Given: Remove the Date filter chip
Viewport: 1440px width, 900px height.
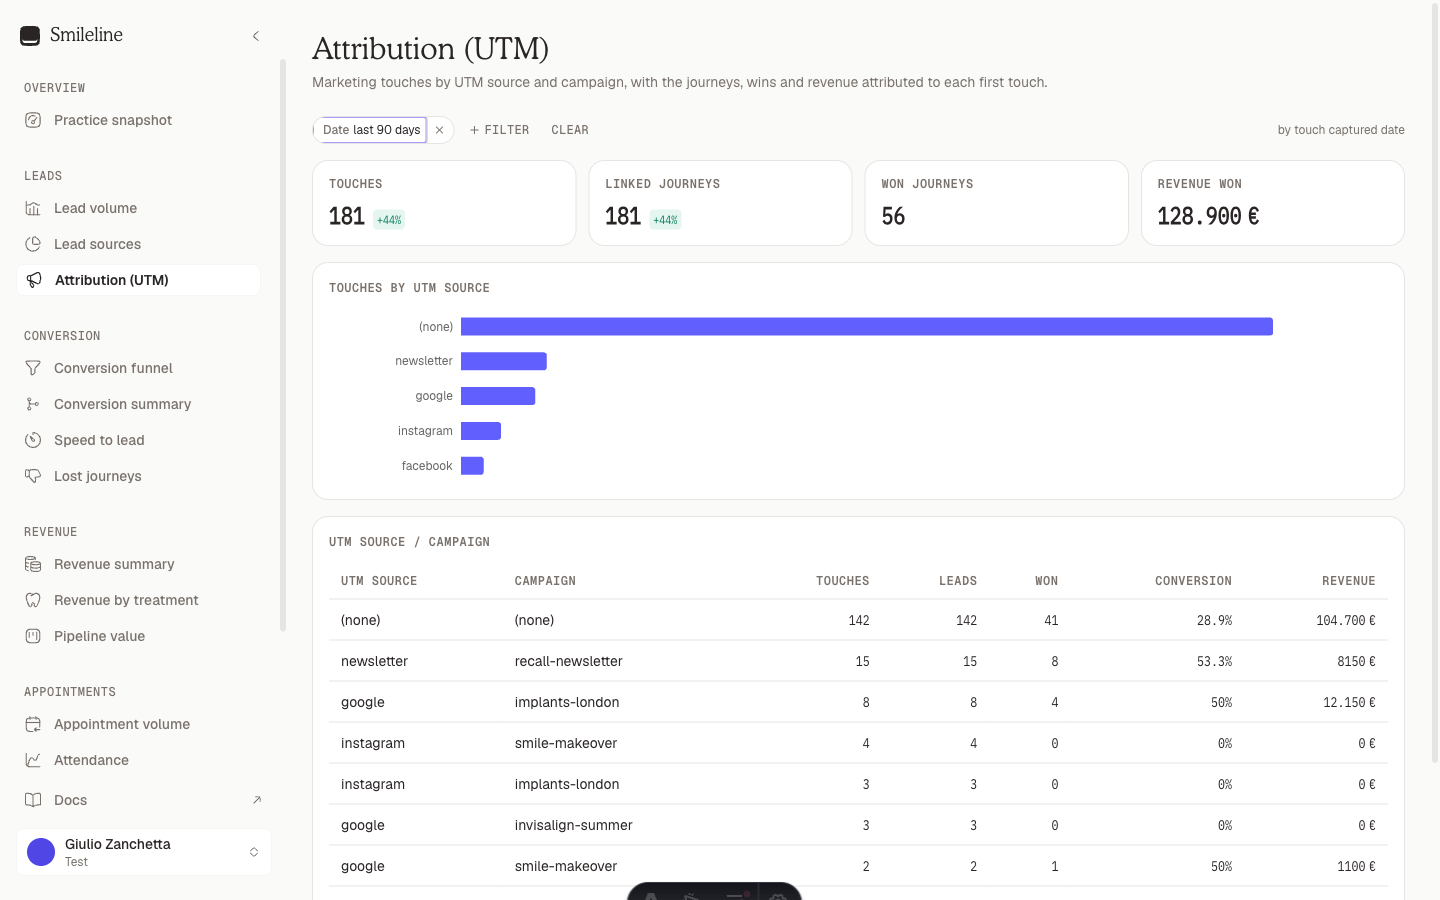Looking at the screenshot, I should click(440, 130).
